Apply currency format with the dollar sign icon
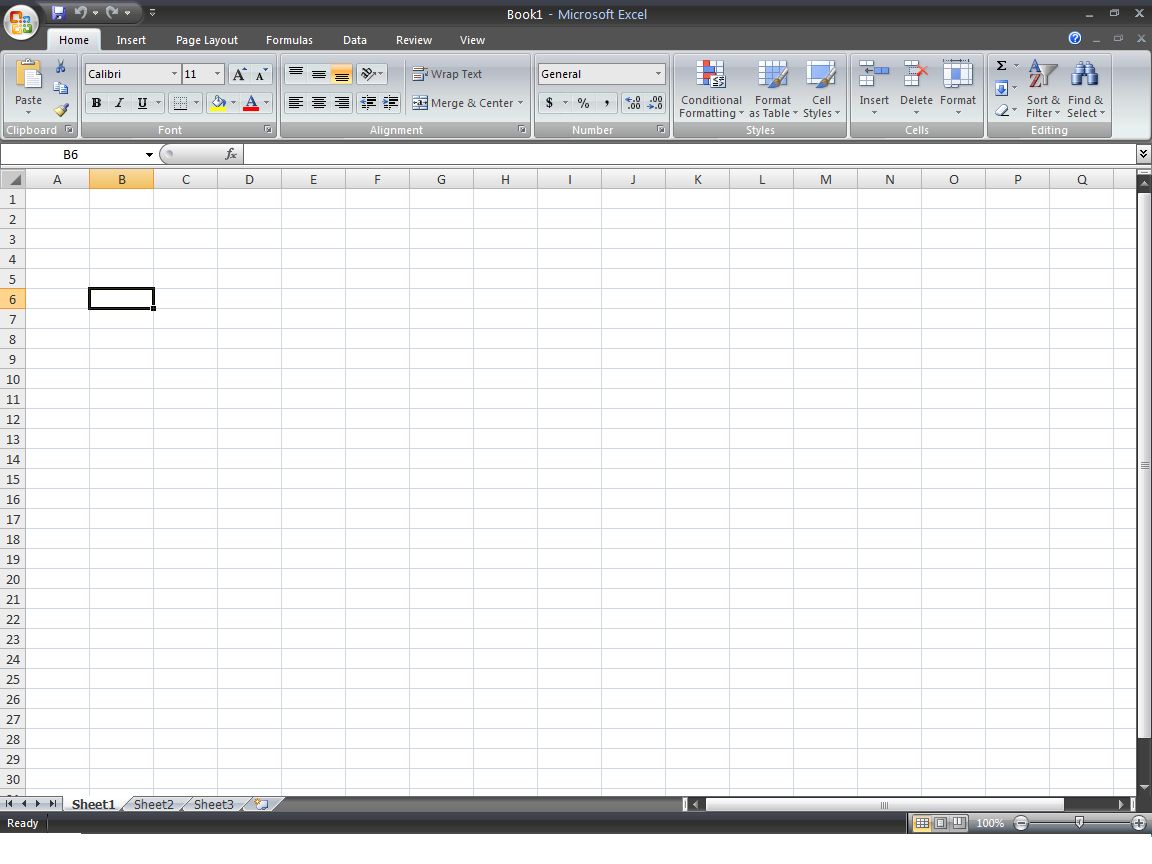 coord(549,103)
